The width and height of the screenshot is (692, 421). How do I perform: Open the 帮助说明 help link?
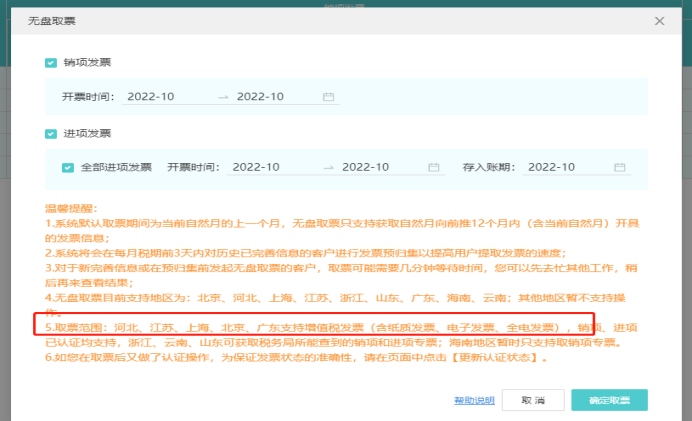pos(474,400)
